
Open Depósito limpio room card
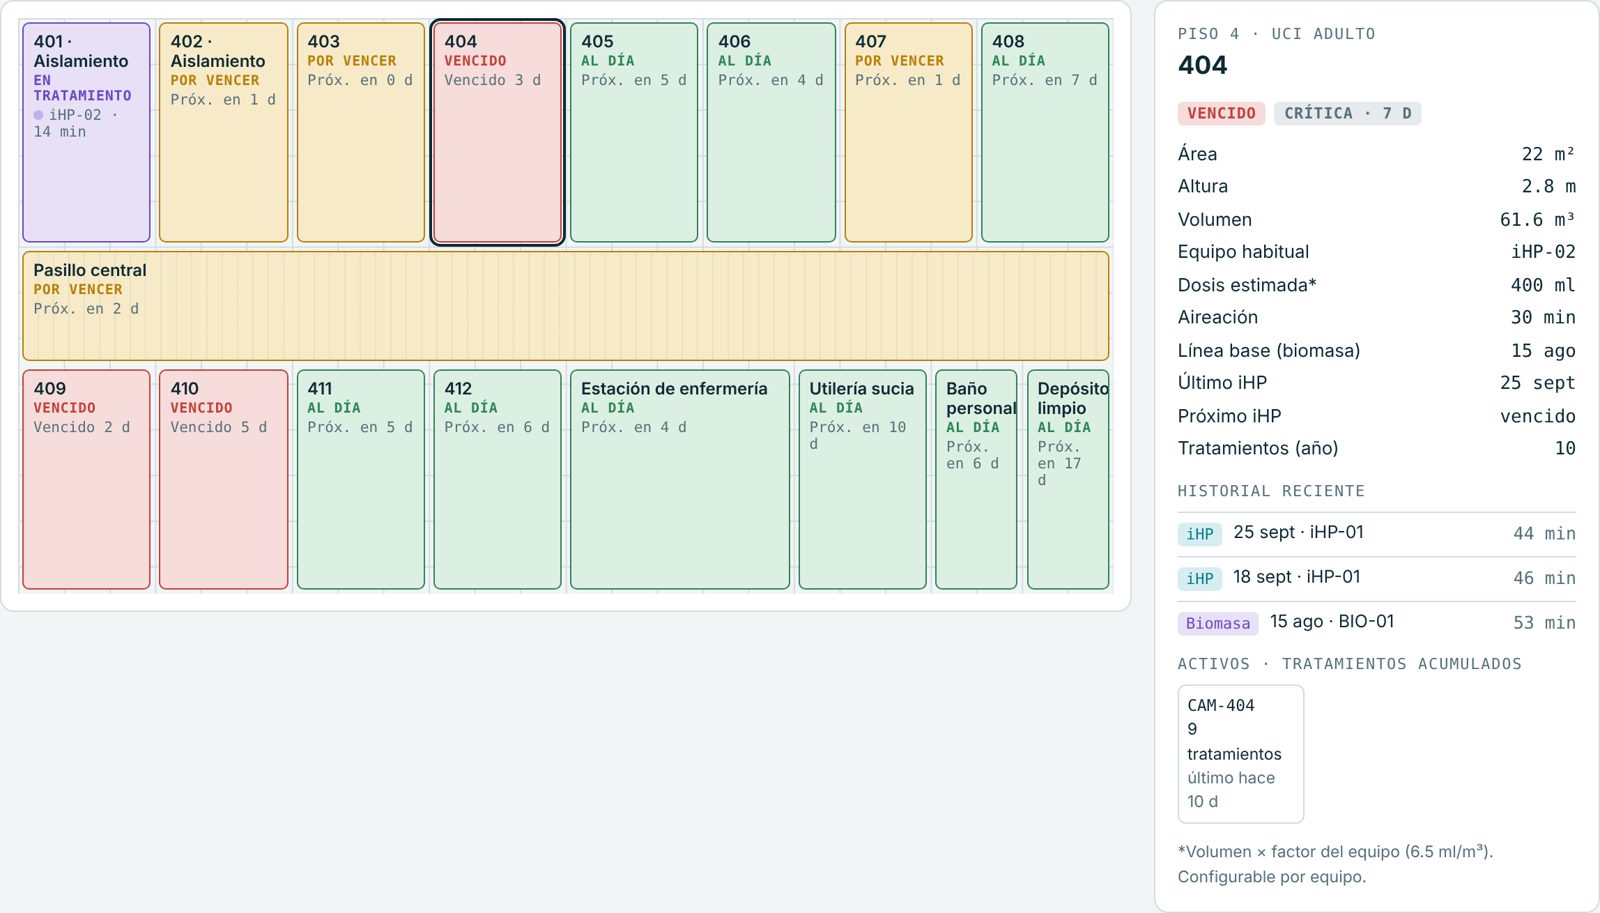tap(1068, 479)
